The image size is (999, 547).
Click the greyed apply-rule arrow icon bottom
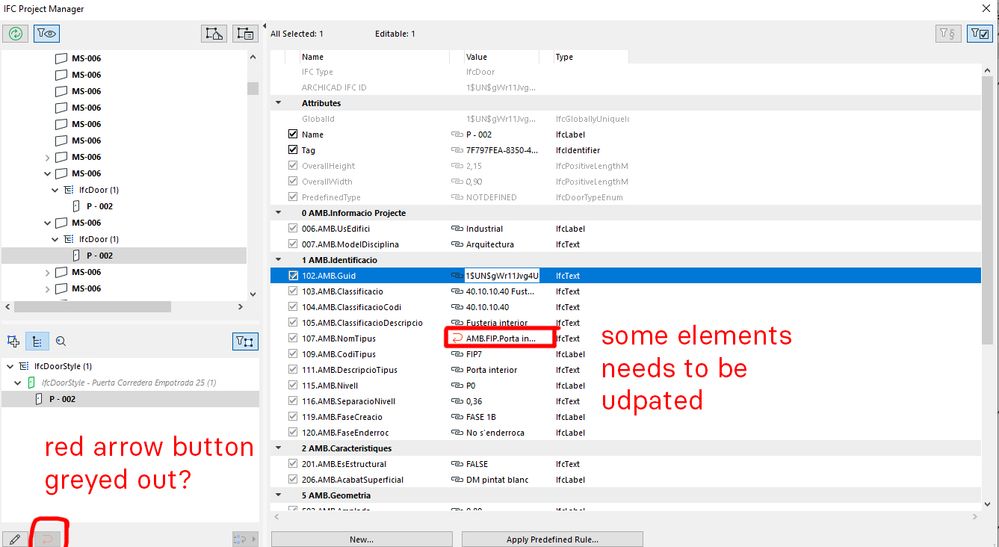[244, 539]
